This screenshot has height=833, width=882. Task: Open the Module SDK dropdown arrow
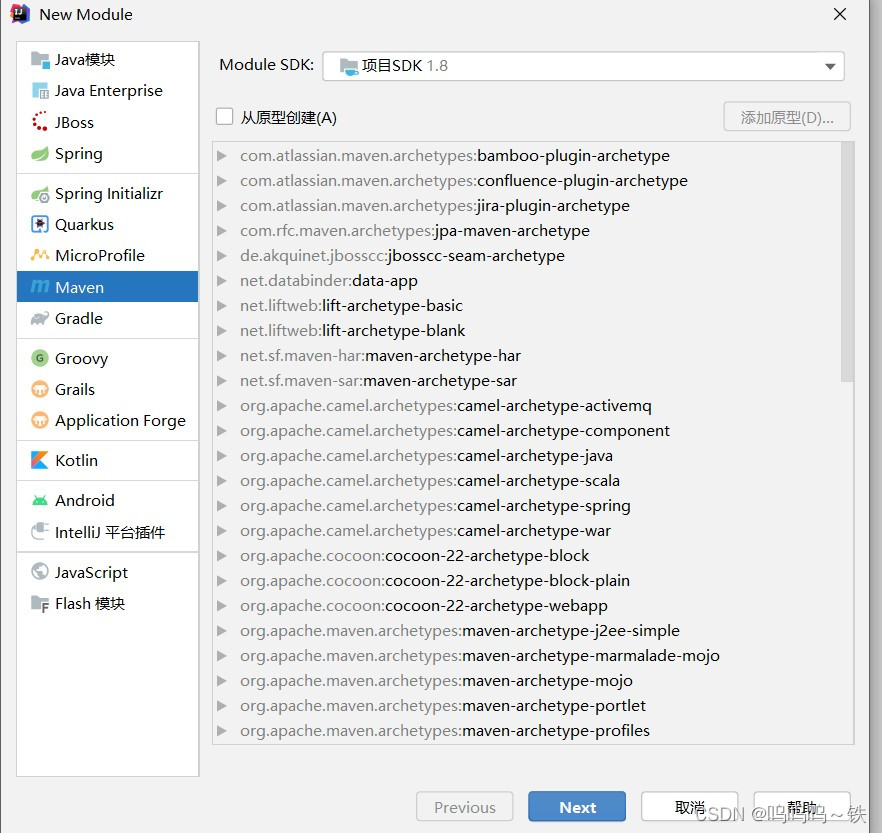(830, 66)
